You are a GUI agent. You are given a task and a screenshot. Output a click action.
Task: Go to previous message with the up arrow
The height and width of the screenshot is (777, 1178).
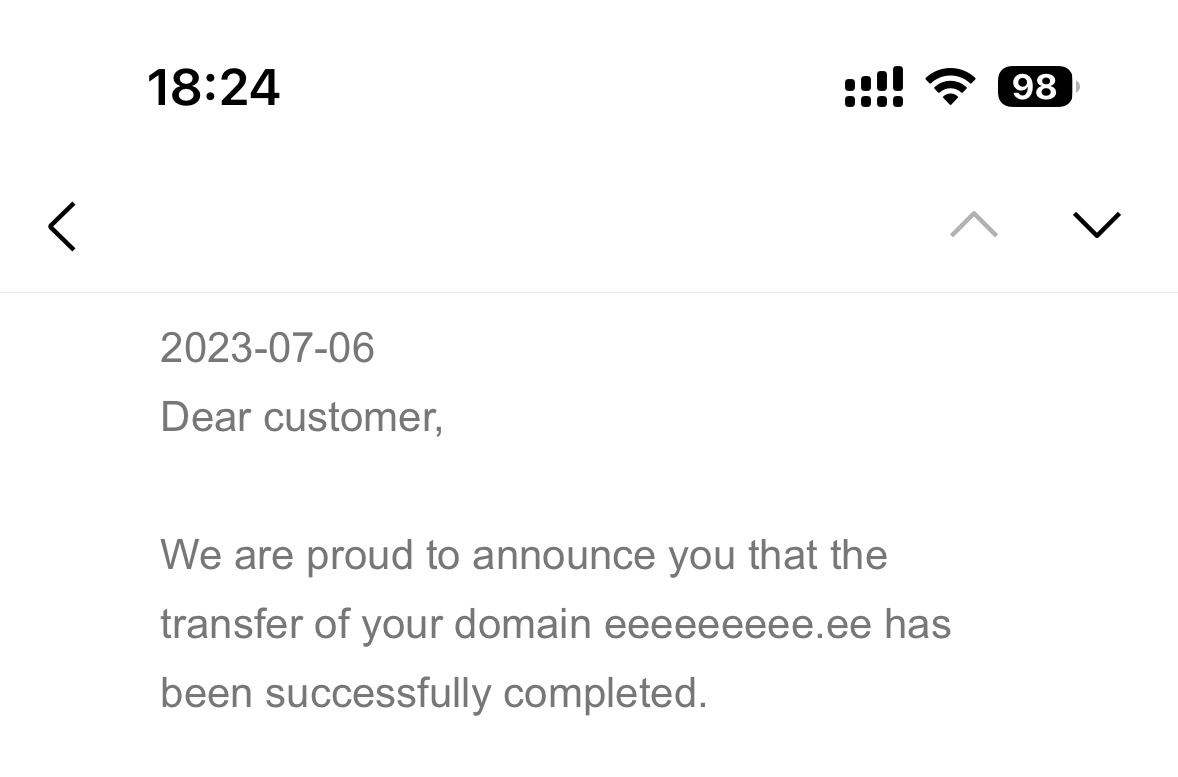[x=973, y=226]
